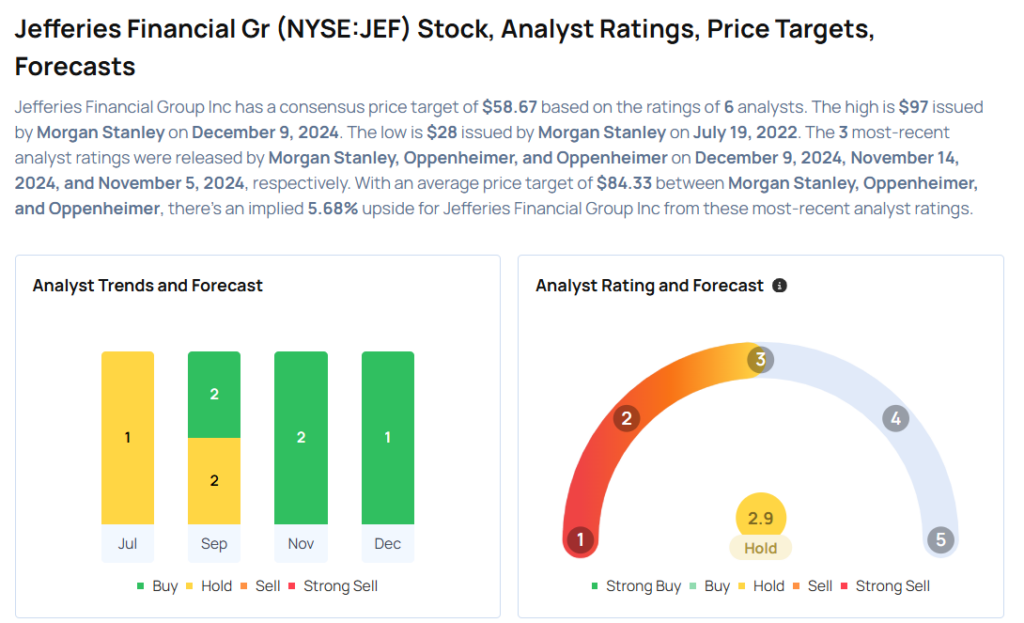
Task: Toggle Hold legend in Analyst Trends chart
Action: click(x=209, y=586)
